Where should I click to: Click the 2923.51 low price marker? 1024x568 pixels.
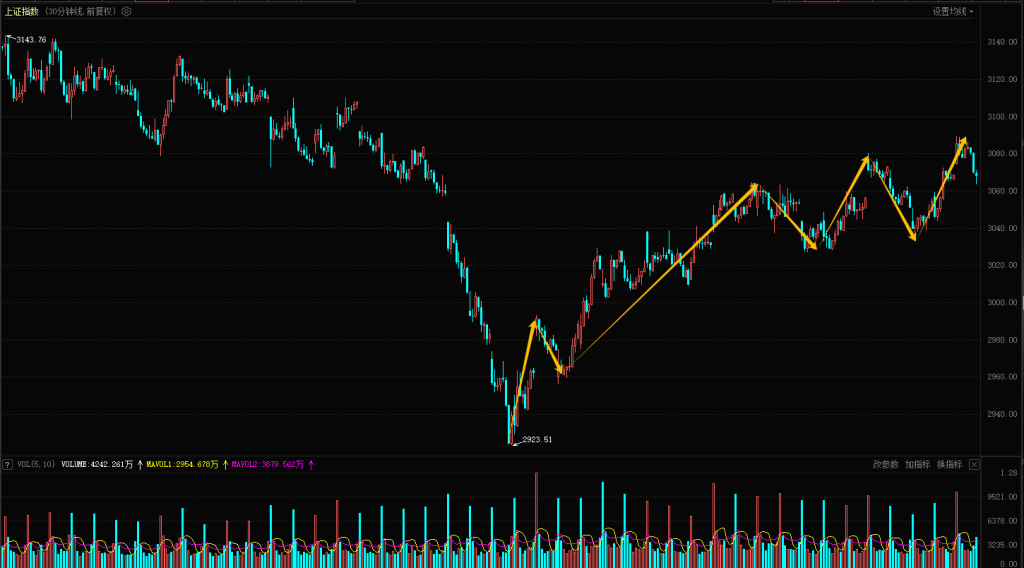(x=536, y=439)
